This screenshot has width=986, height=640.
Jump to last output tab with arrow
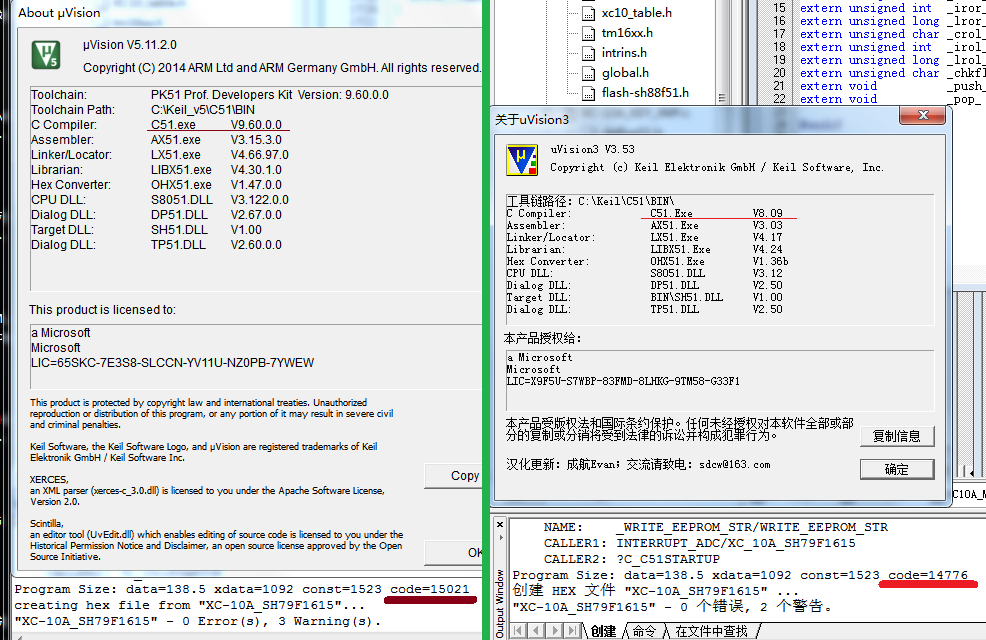click(x=572, y=631)
